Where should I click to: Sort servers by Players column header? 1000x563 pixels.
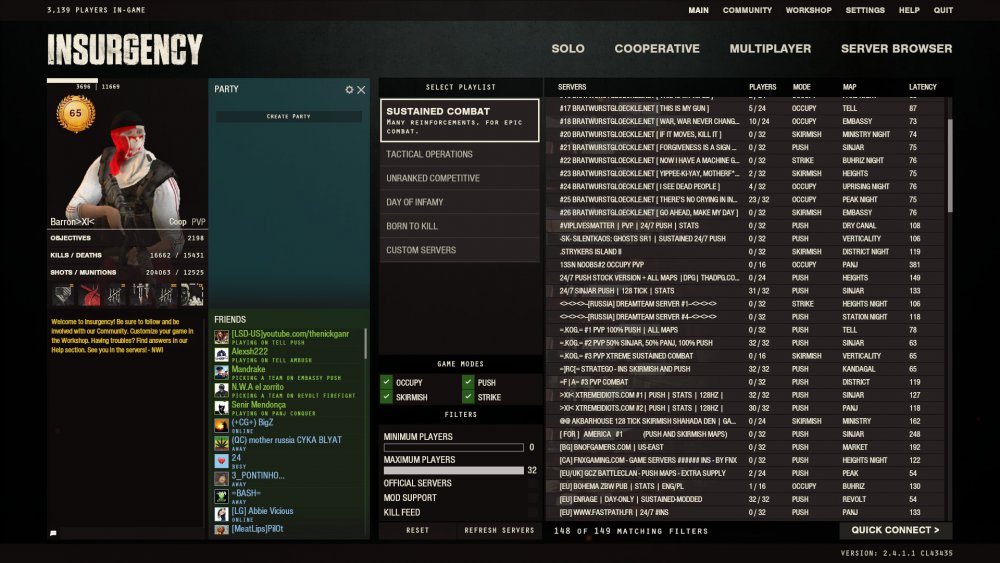(x=762, y=87)
